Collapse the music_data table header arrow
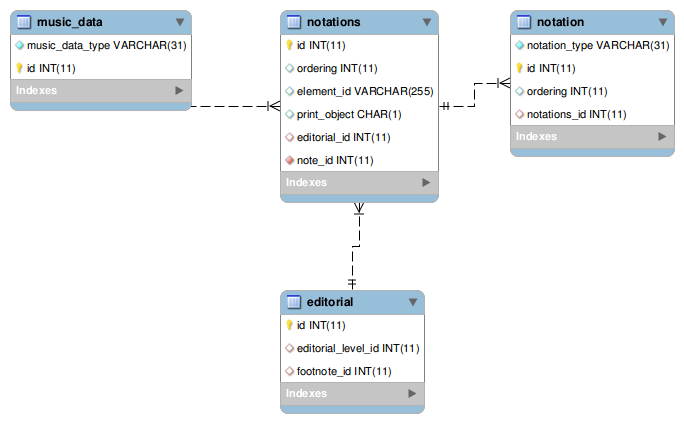Viewport: 684px width, 423px height. pos(179,21)
